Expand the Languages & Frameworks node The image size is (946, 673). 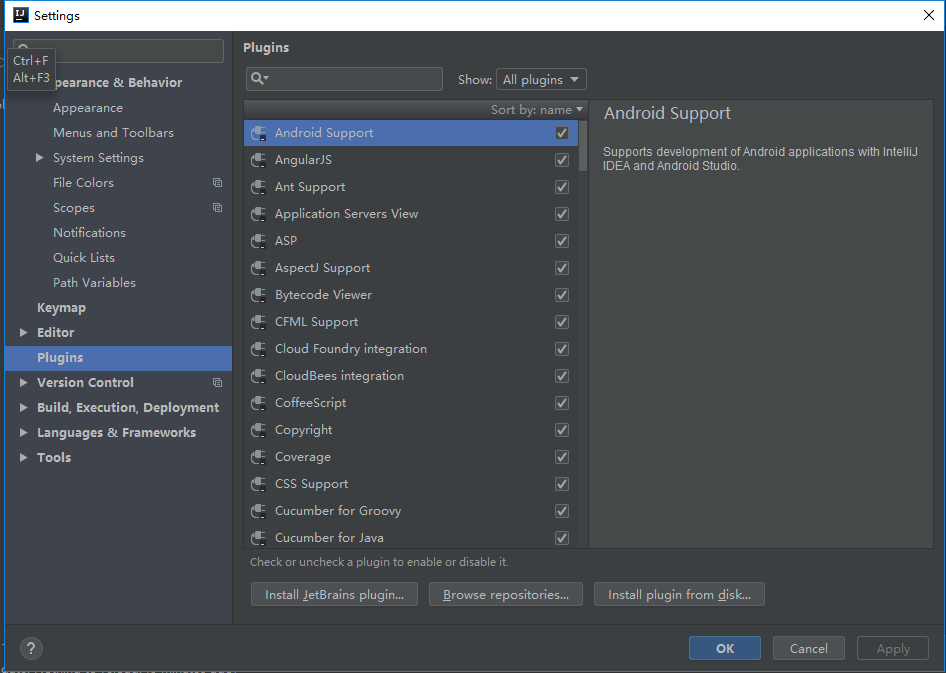pyautogui.click(x=24, y=432)
